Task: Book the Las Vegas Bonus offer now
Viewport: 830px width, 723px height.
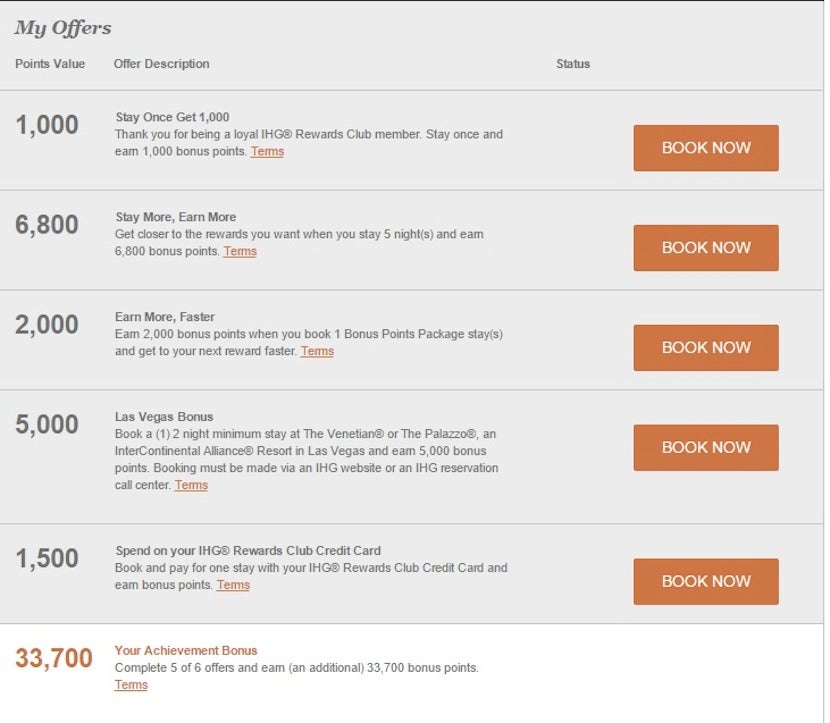Action: point(705,448)
